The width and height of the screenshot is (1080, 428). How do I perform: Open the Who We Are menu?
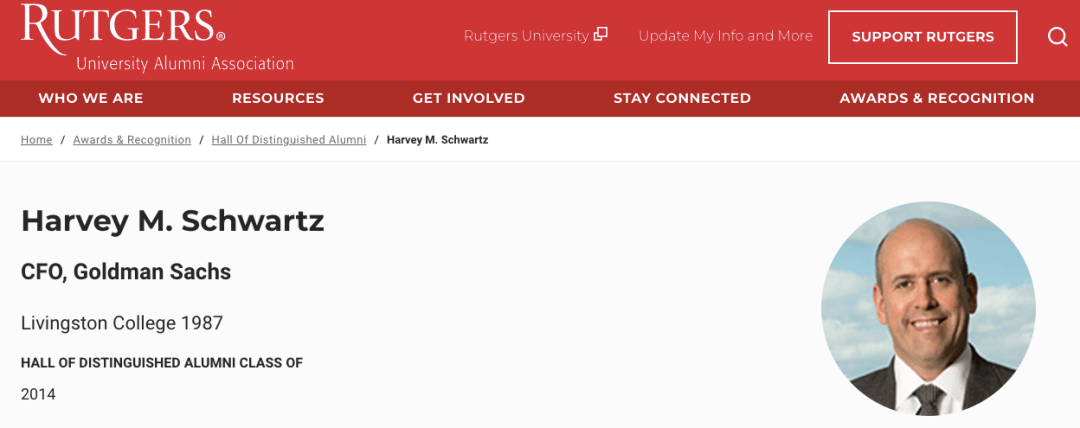91,98
